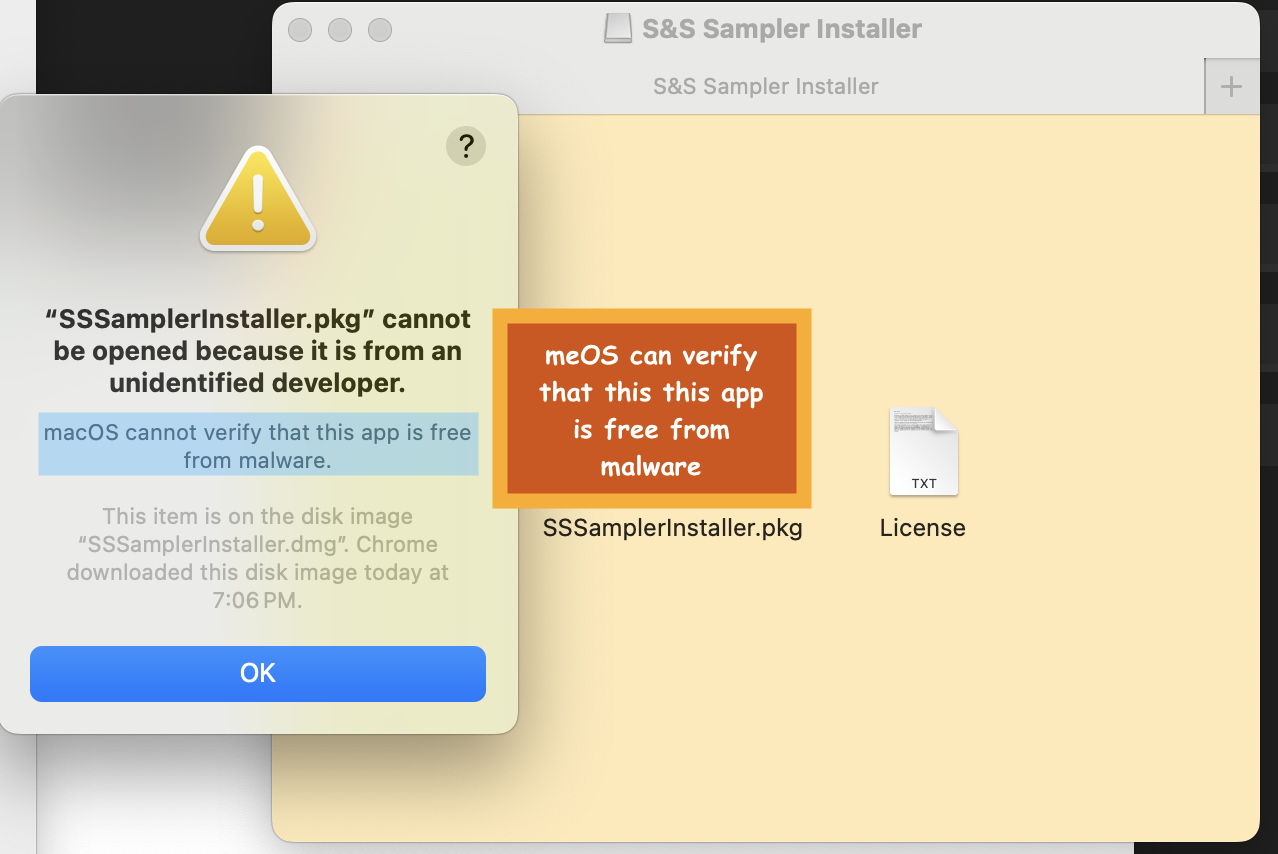Select the SSSamplerInstaller.pkg file name label
Screen dimensions: 1278x854
(x=672, y=528)
